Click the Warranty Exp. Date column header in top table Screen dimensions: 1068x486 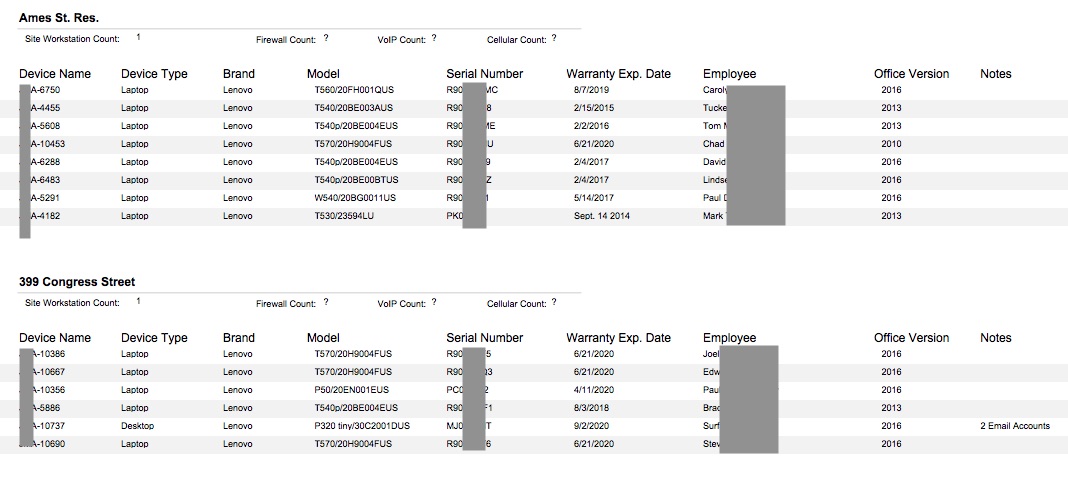[x=618, y=74]
